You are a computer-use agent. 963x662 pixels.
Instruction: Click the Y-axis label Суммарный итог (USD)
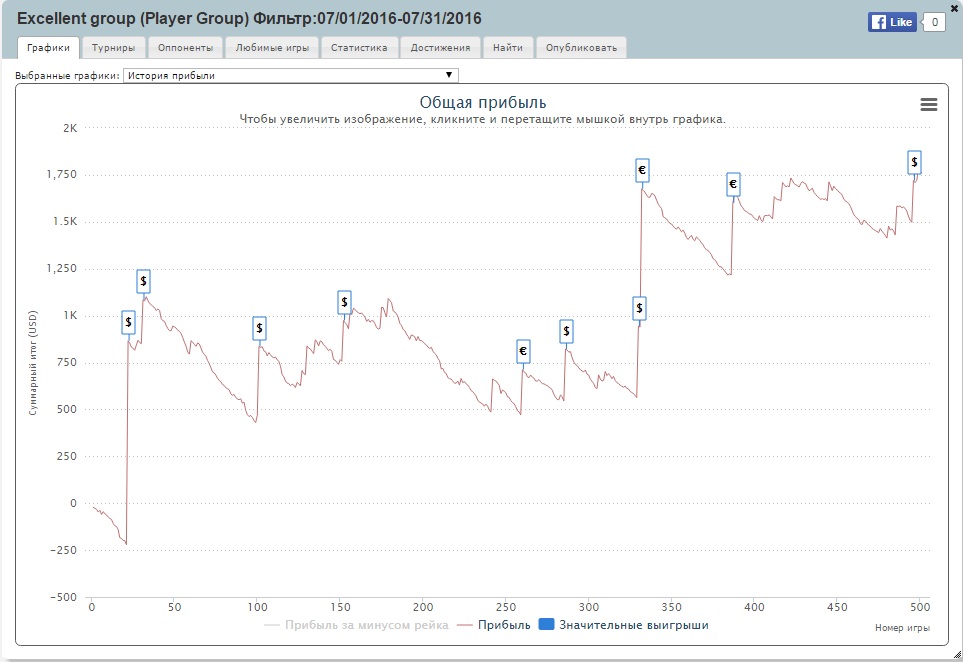click(x=33, y=363)
